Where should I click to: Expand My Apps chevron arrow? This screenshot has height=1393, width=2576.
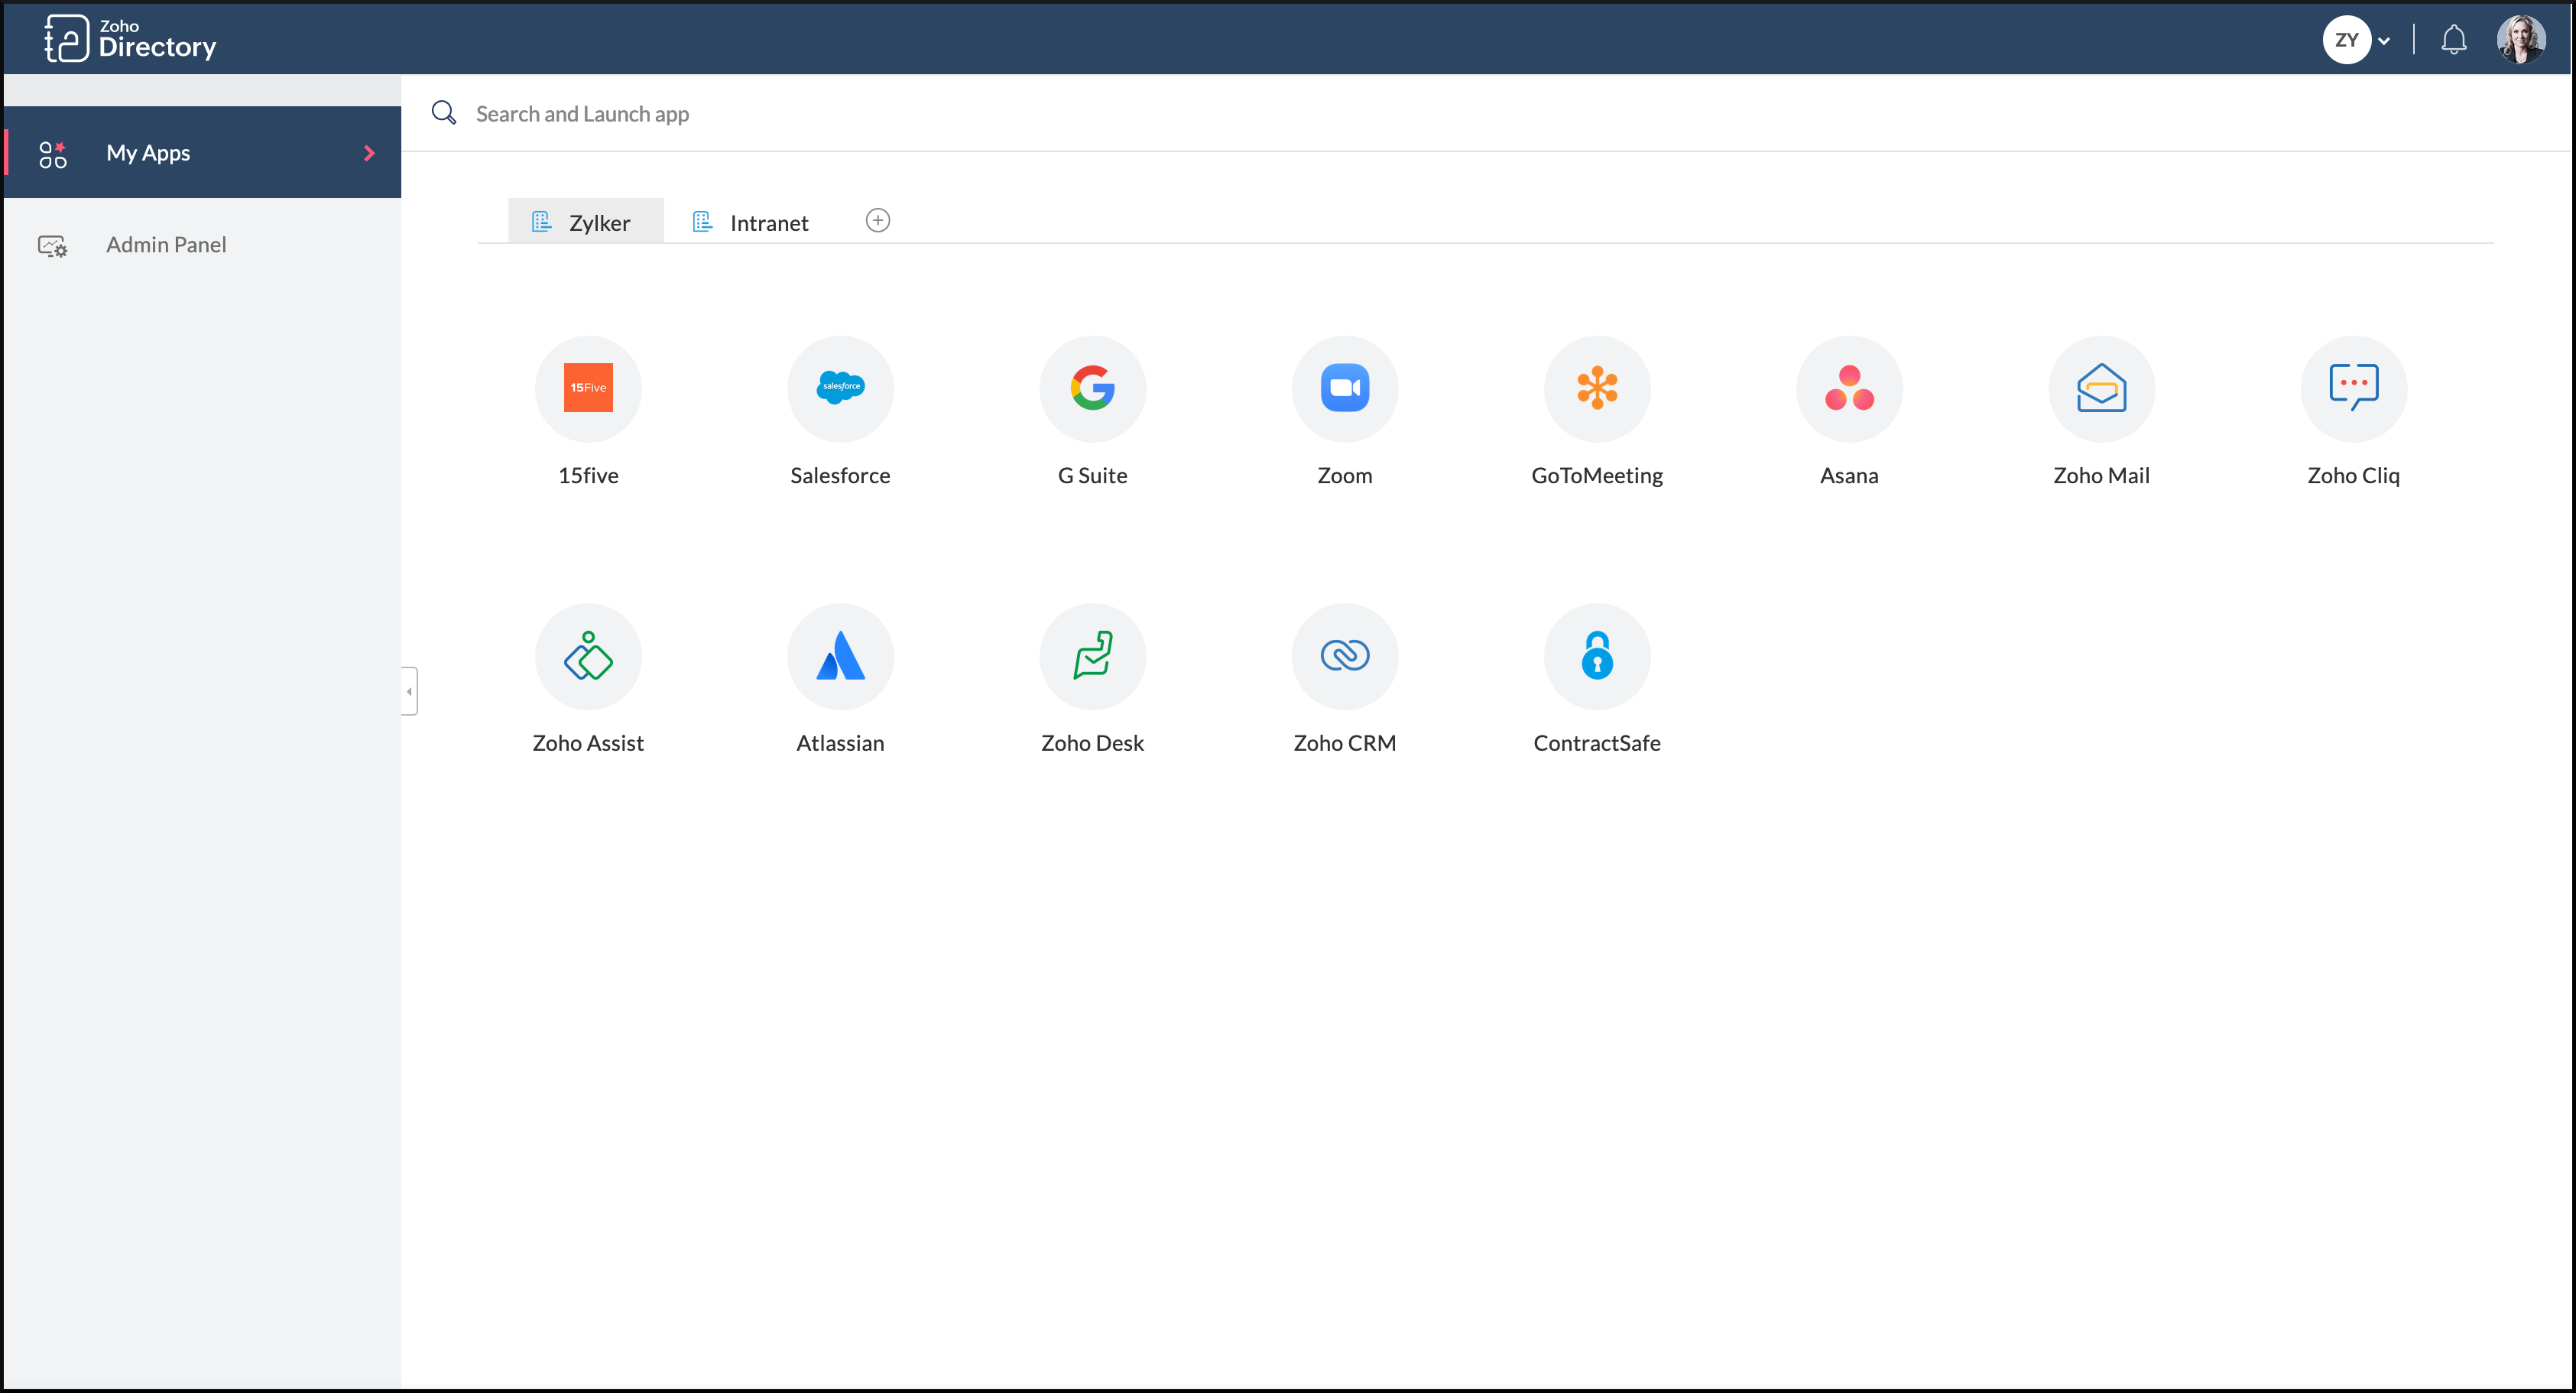tap(369, 153)
